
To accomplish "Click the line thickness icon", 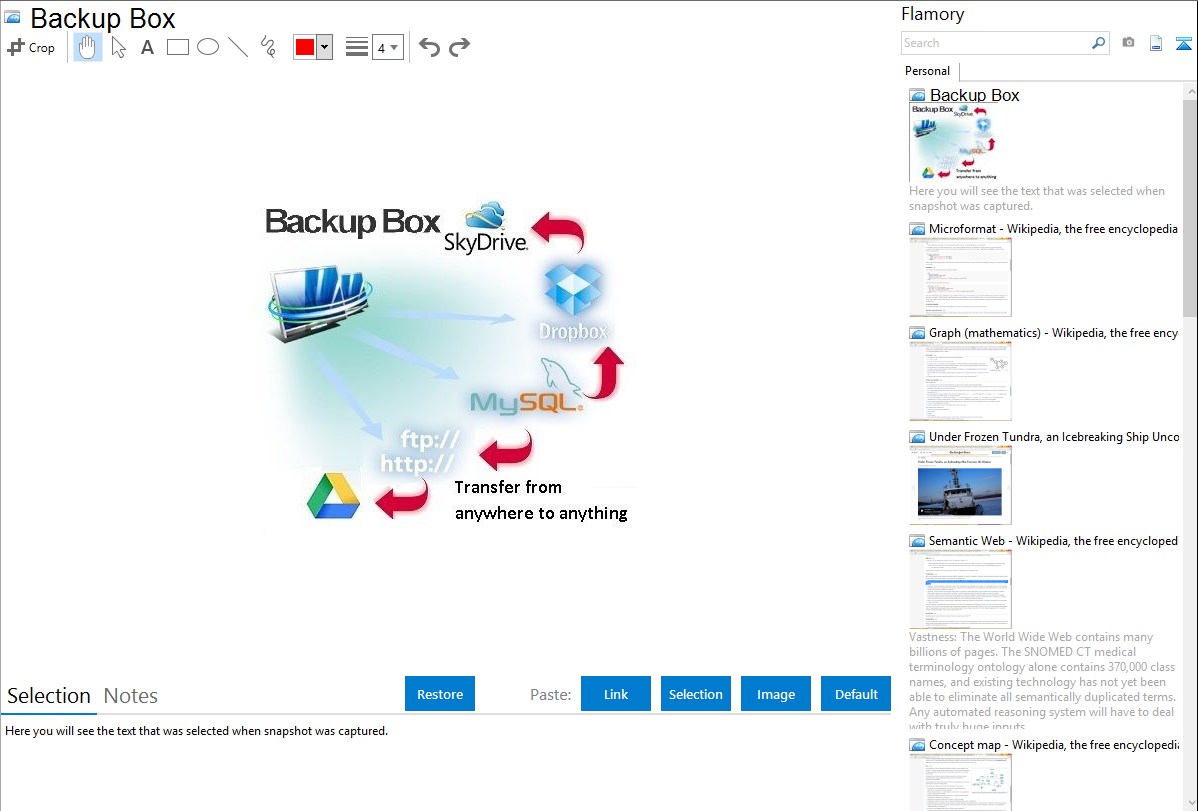I will (x=356, y=47).
